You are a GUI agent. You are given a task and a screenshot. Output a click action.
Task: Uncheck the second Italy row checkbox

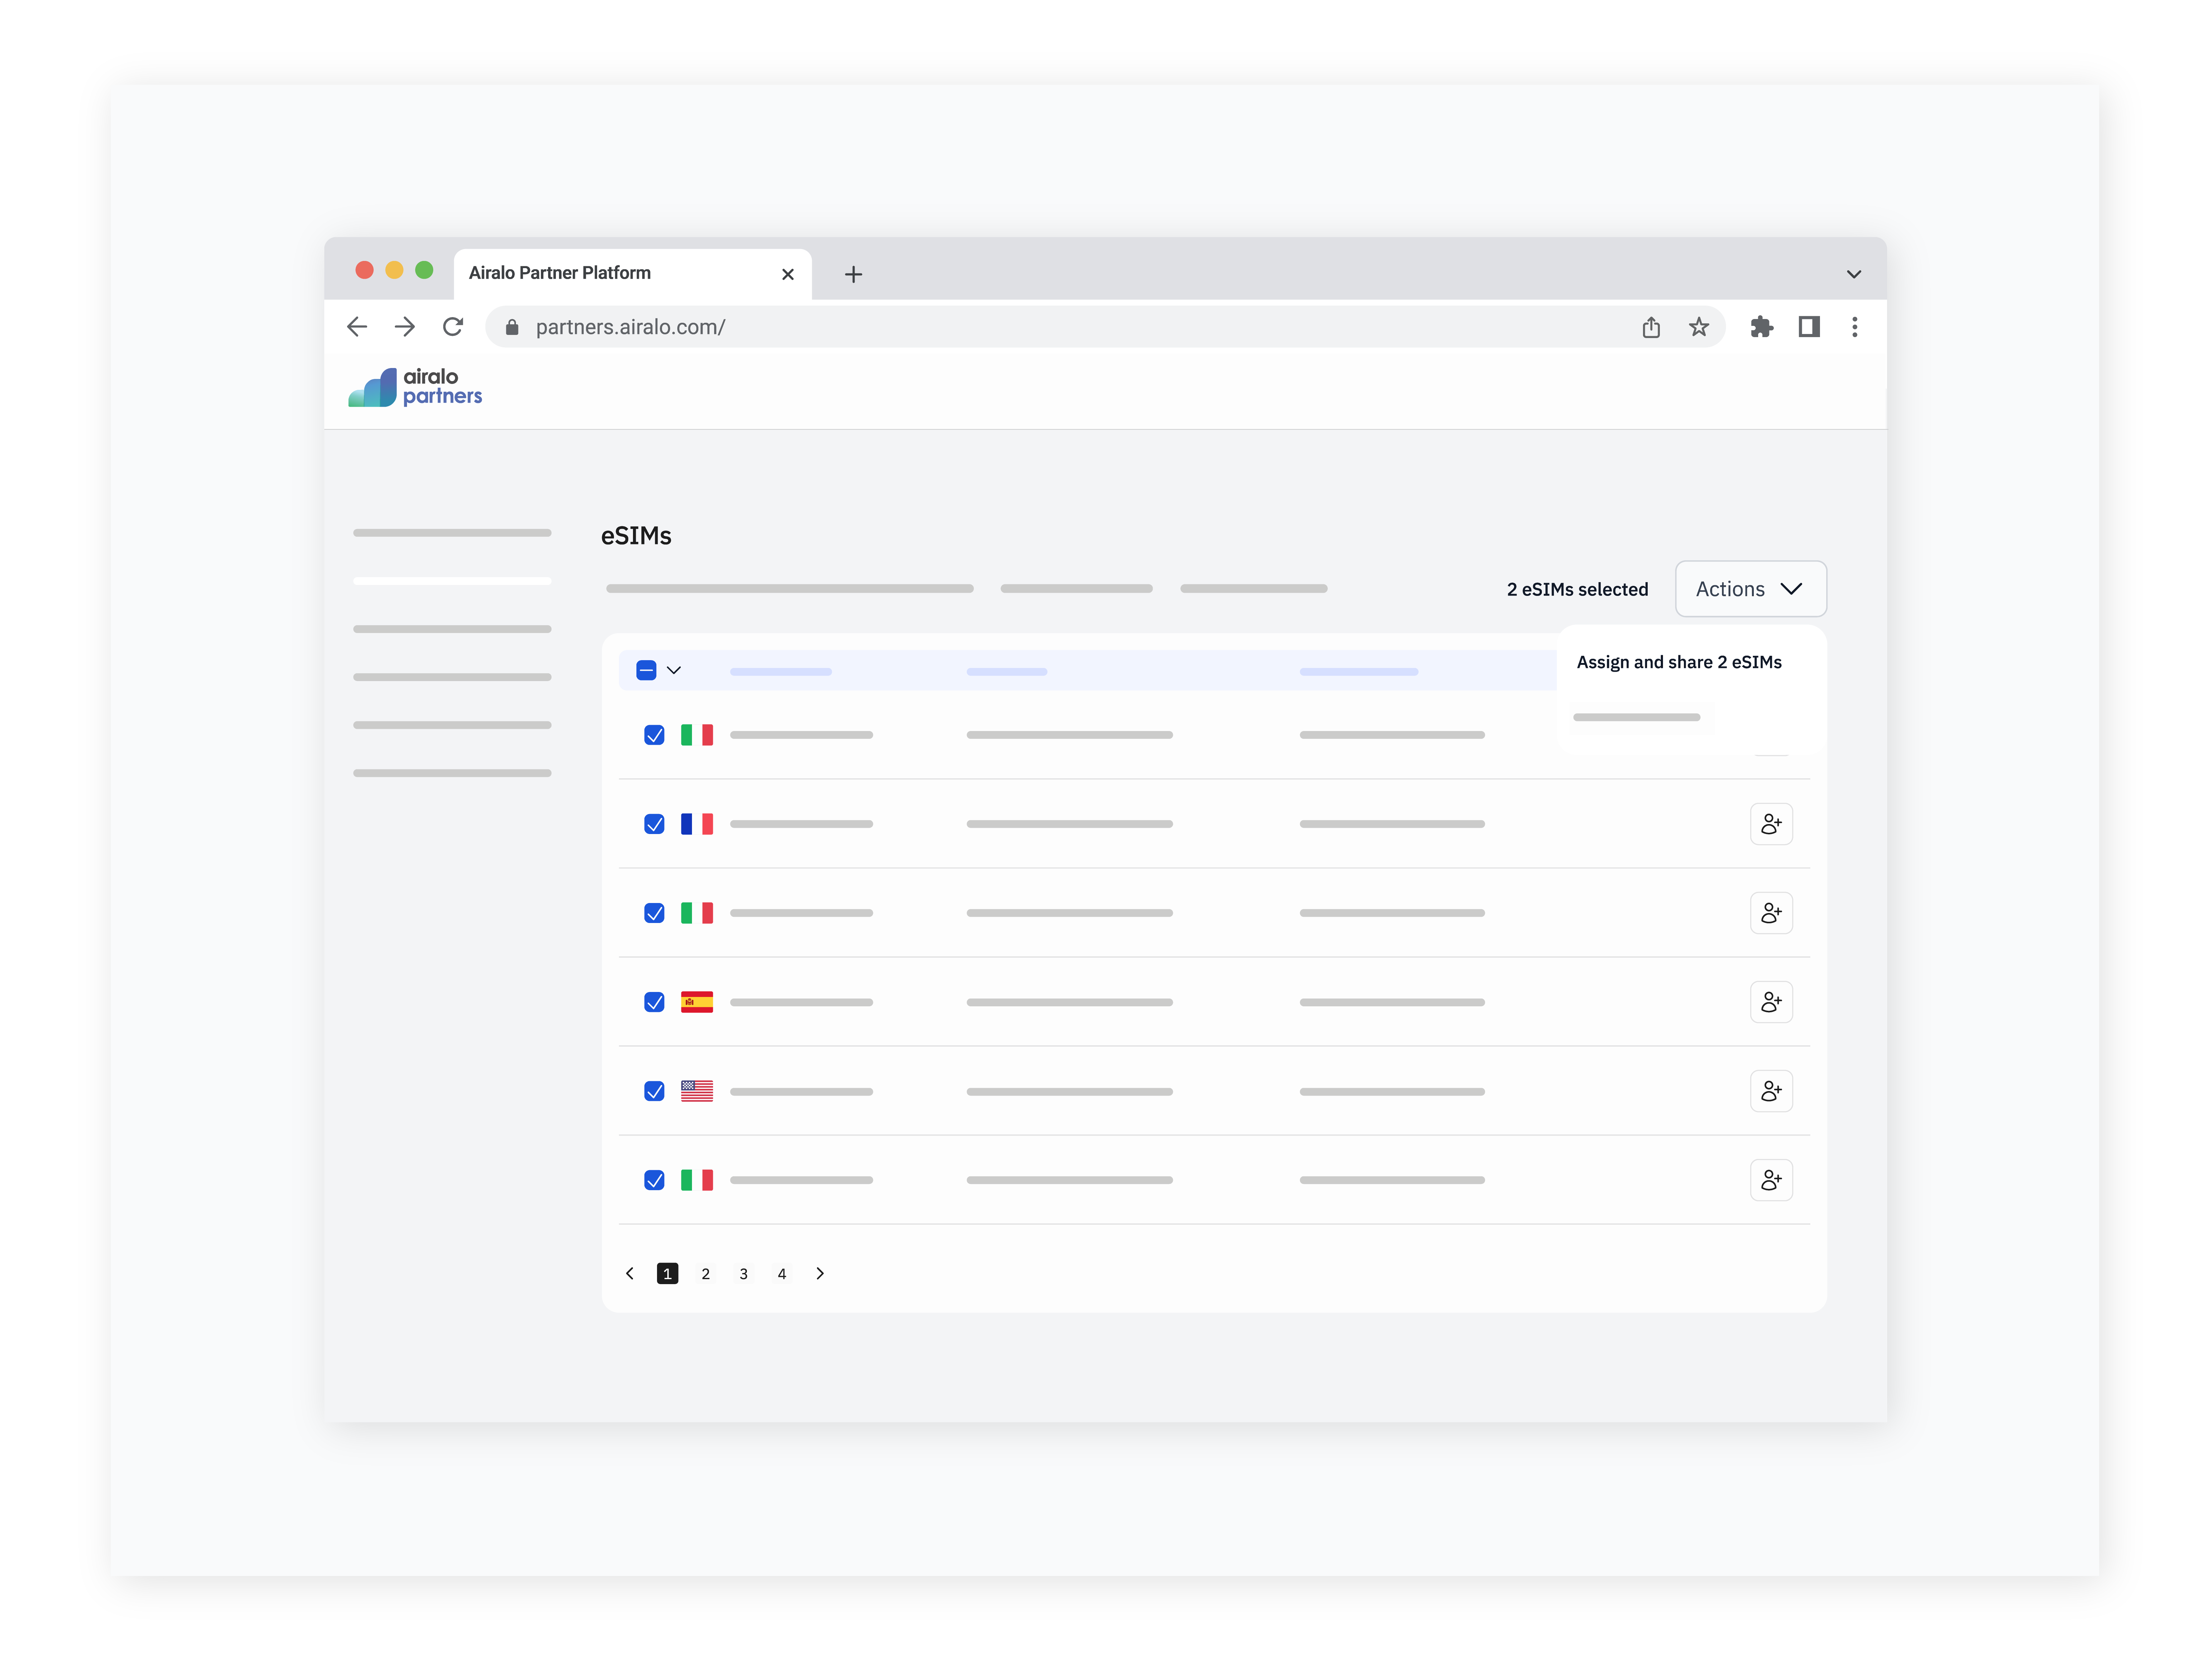(x=654, y=913)
